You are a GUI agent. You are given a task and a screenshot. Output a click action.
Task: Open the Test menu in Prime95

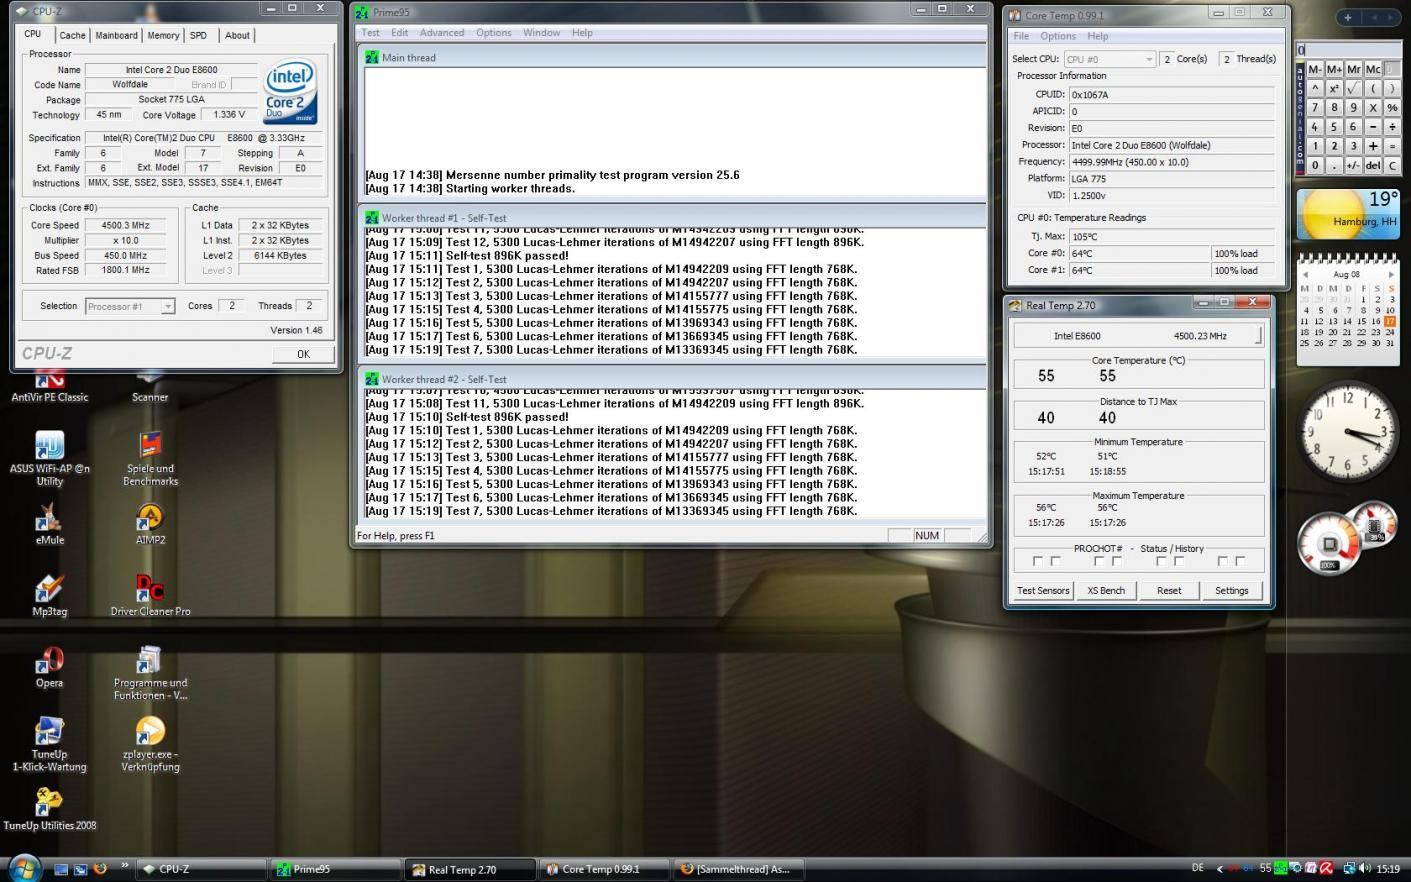pos(370,33)
